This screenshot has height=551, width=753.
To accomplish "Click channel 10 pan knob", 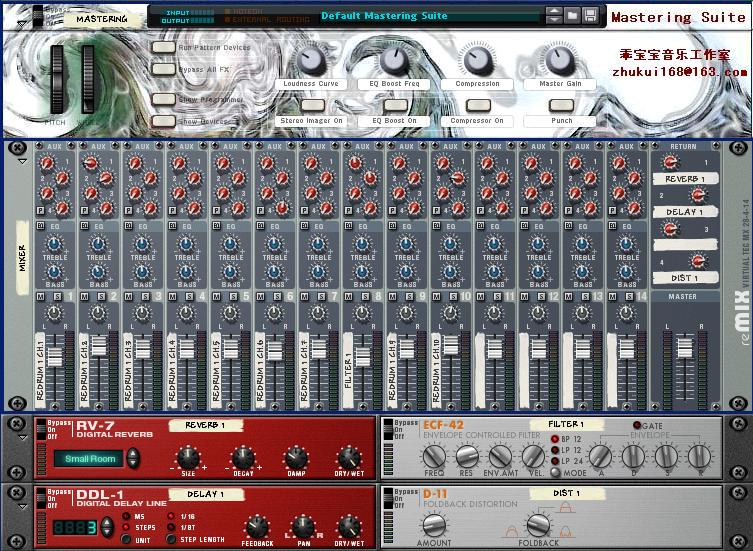I will click(450, 314).
